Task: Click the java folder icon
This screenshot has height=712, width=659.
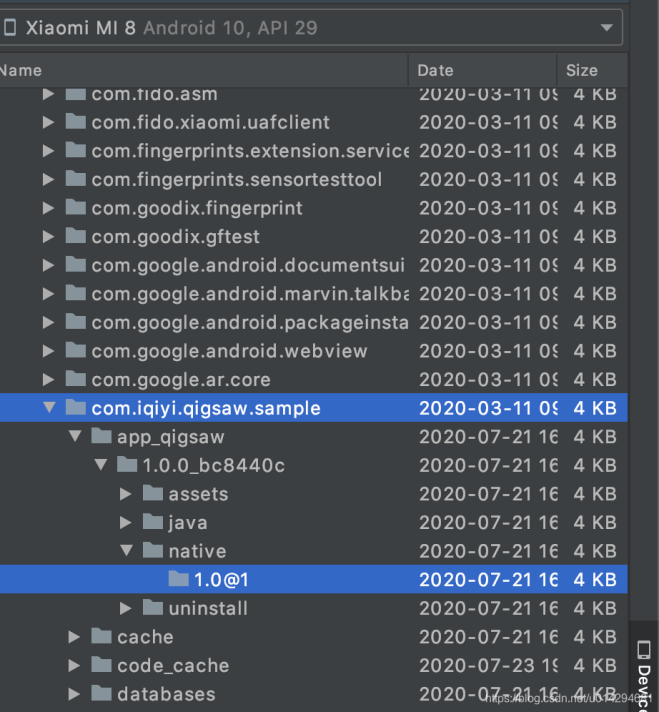Action: click(x=153, y=522)
